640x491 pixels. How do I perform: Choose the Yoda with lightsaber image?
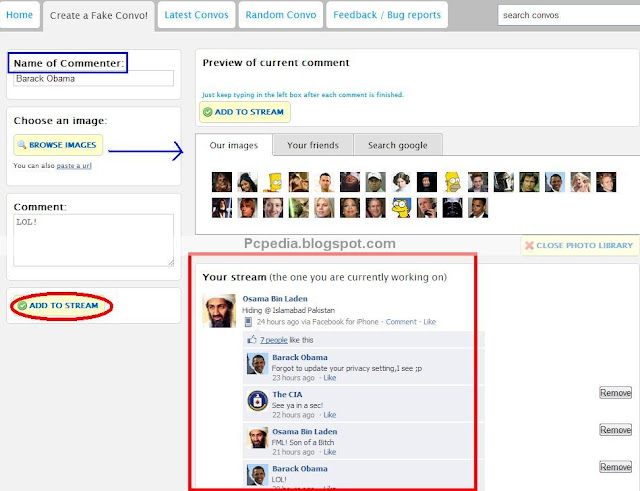[299, 208]
